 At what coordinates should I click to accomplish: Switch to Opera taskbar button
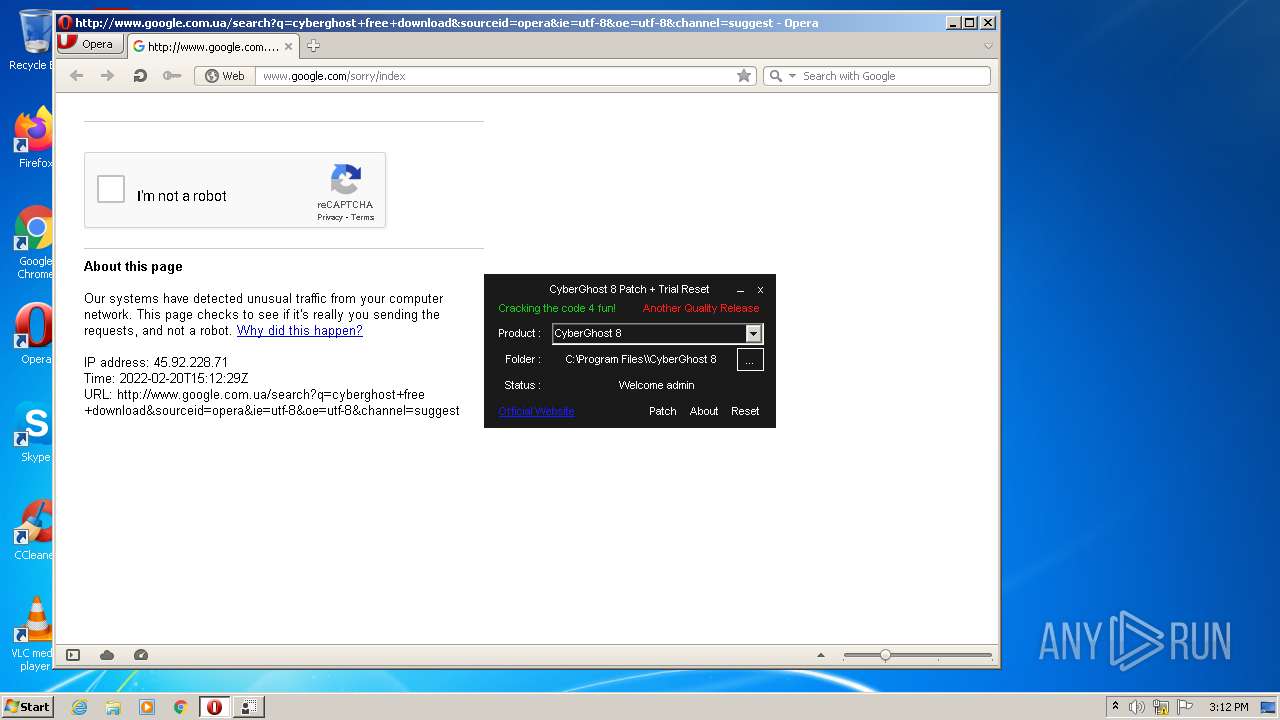pyautogui.click(x=214, y=707)
